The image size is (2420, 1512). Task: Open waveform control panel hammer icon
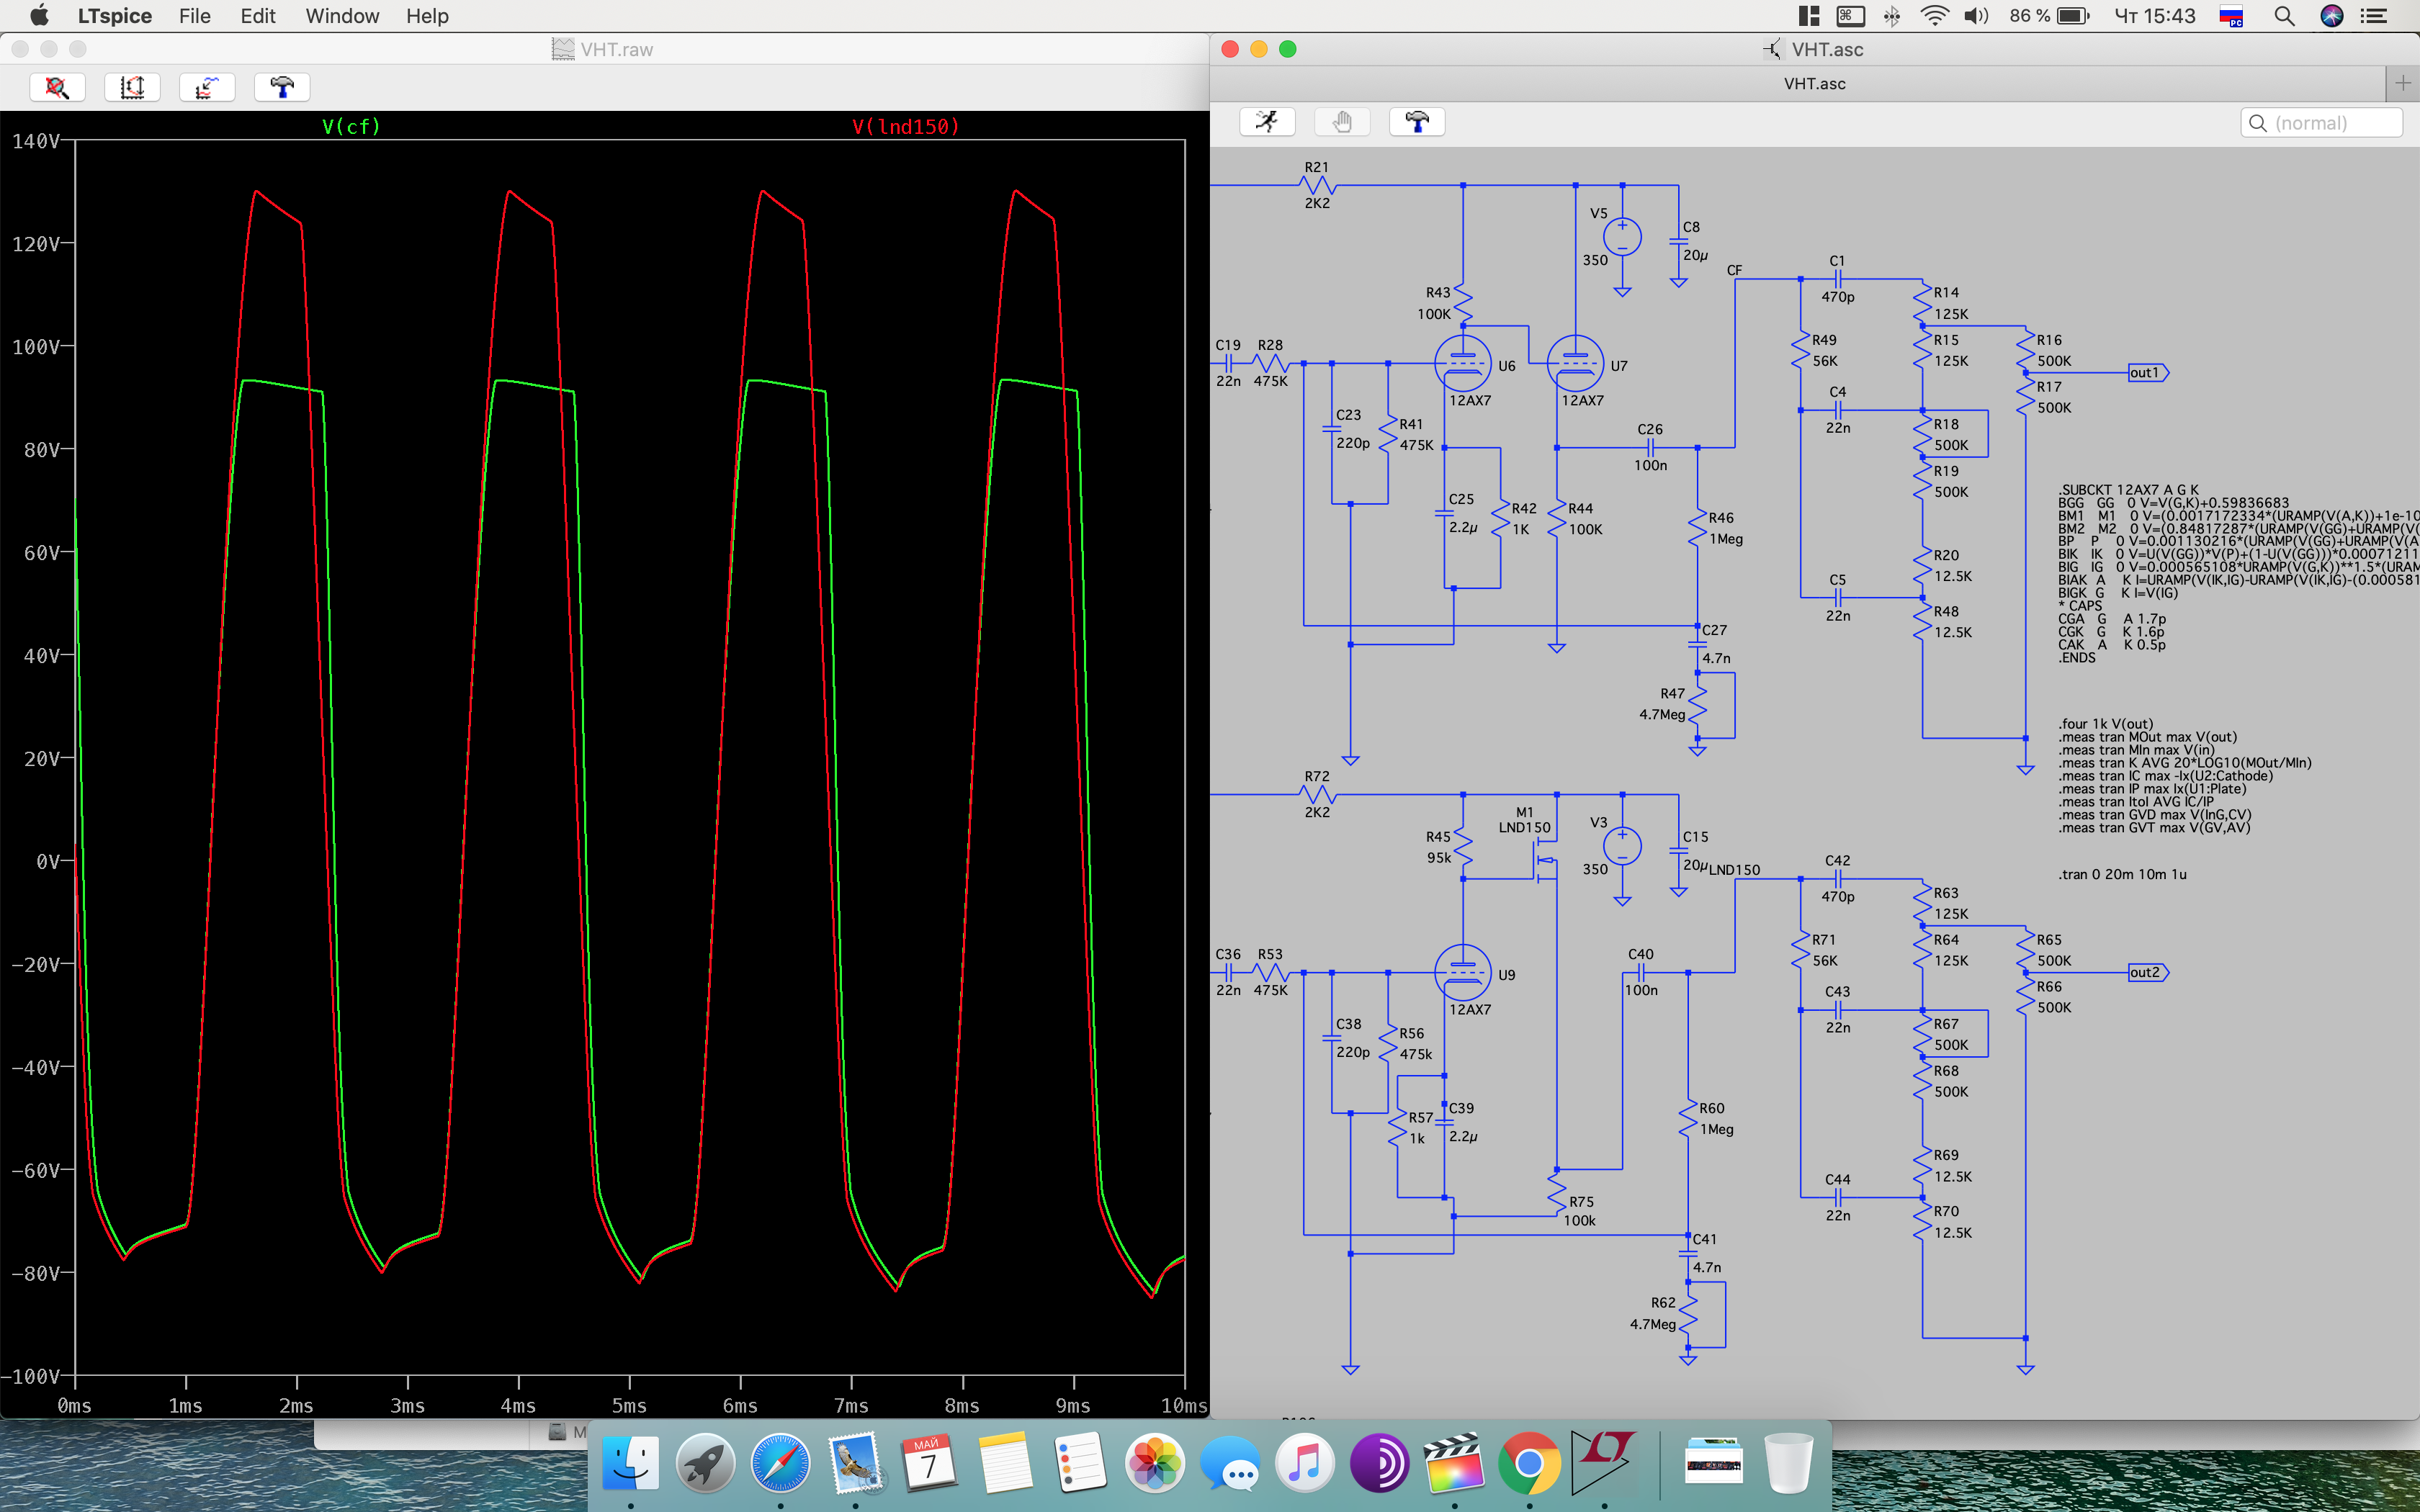click(282, 88)
